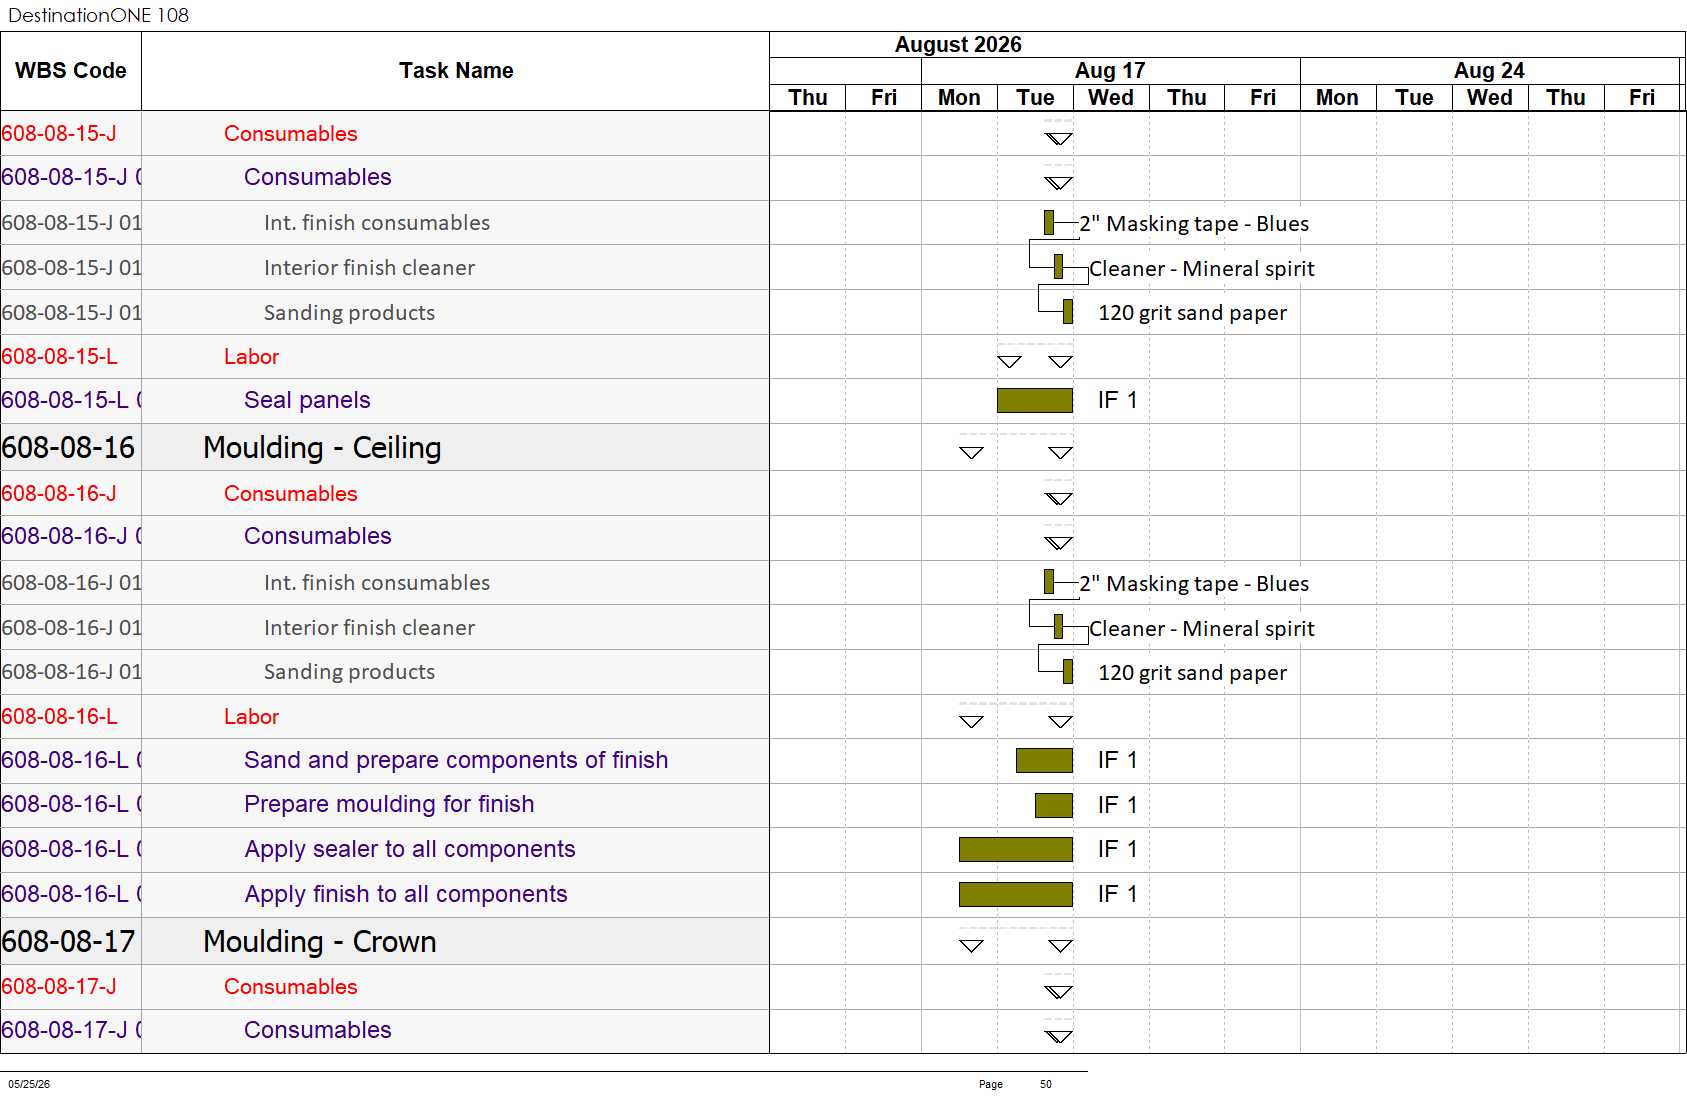This screenshot has height=1097, width=1687.
Task: Select Interior finish cleaner in 608-08-16-J group
Action: coord(369,628)
